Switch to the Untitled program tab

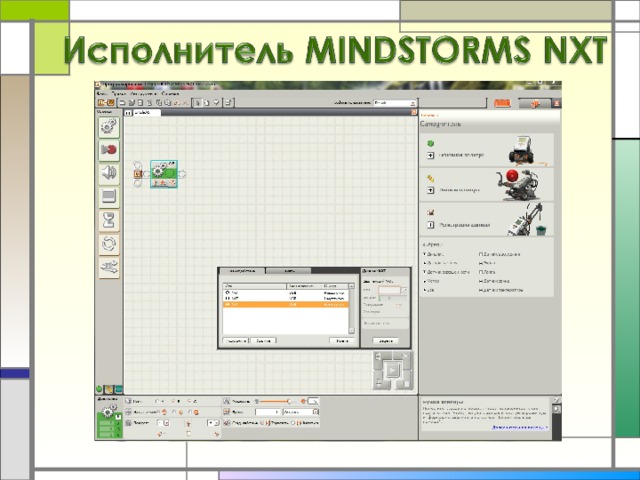pyautogui.click(x=147, y=112)
